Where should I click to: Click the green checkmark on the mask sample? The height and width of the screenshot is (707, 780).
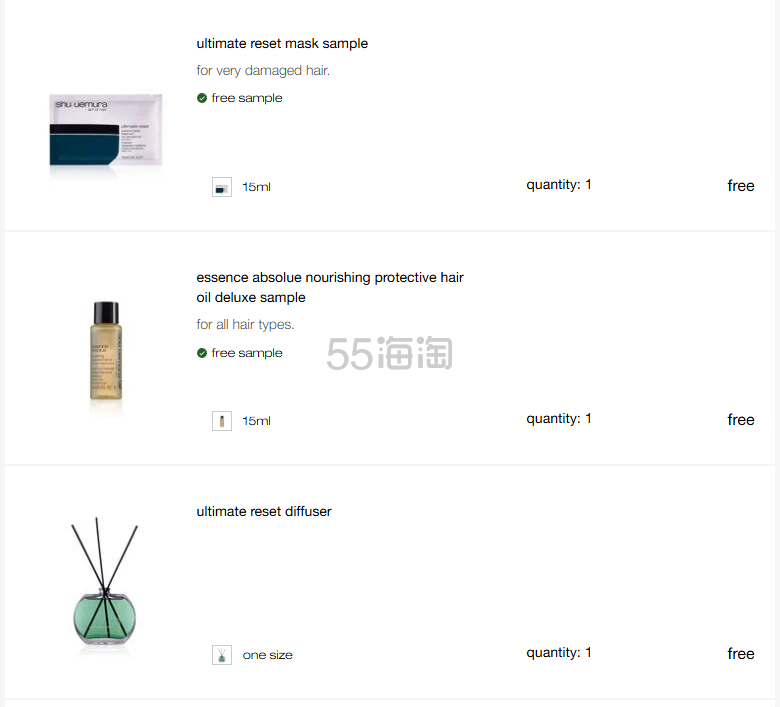202,98
